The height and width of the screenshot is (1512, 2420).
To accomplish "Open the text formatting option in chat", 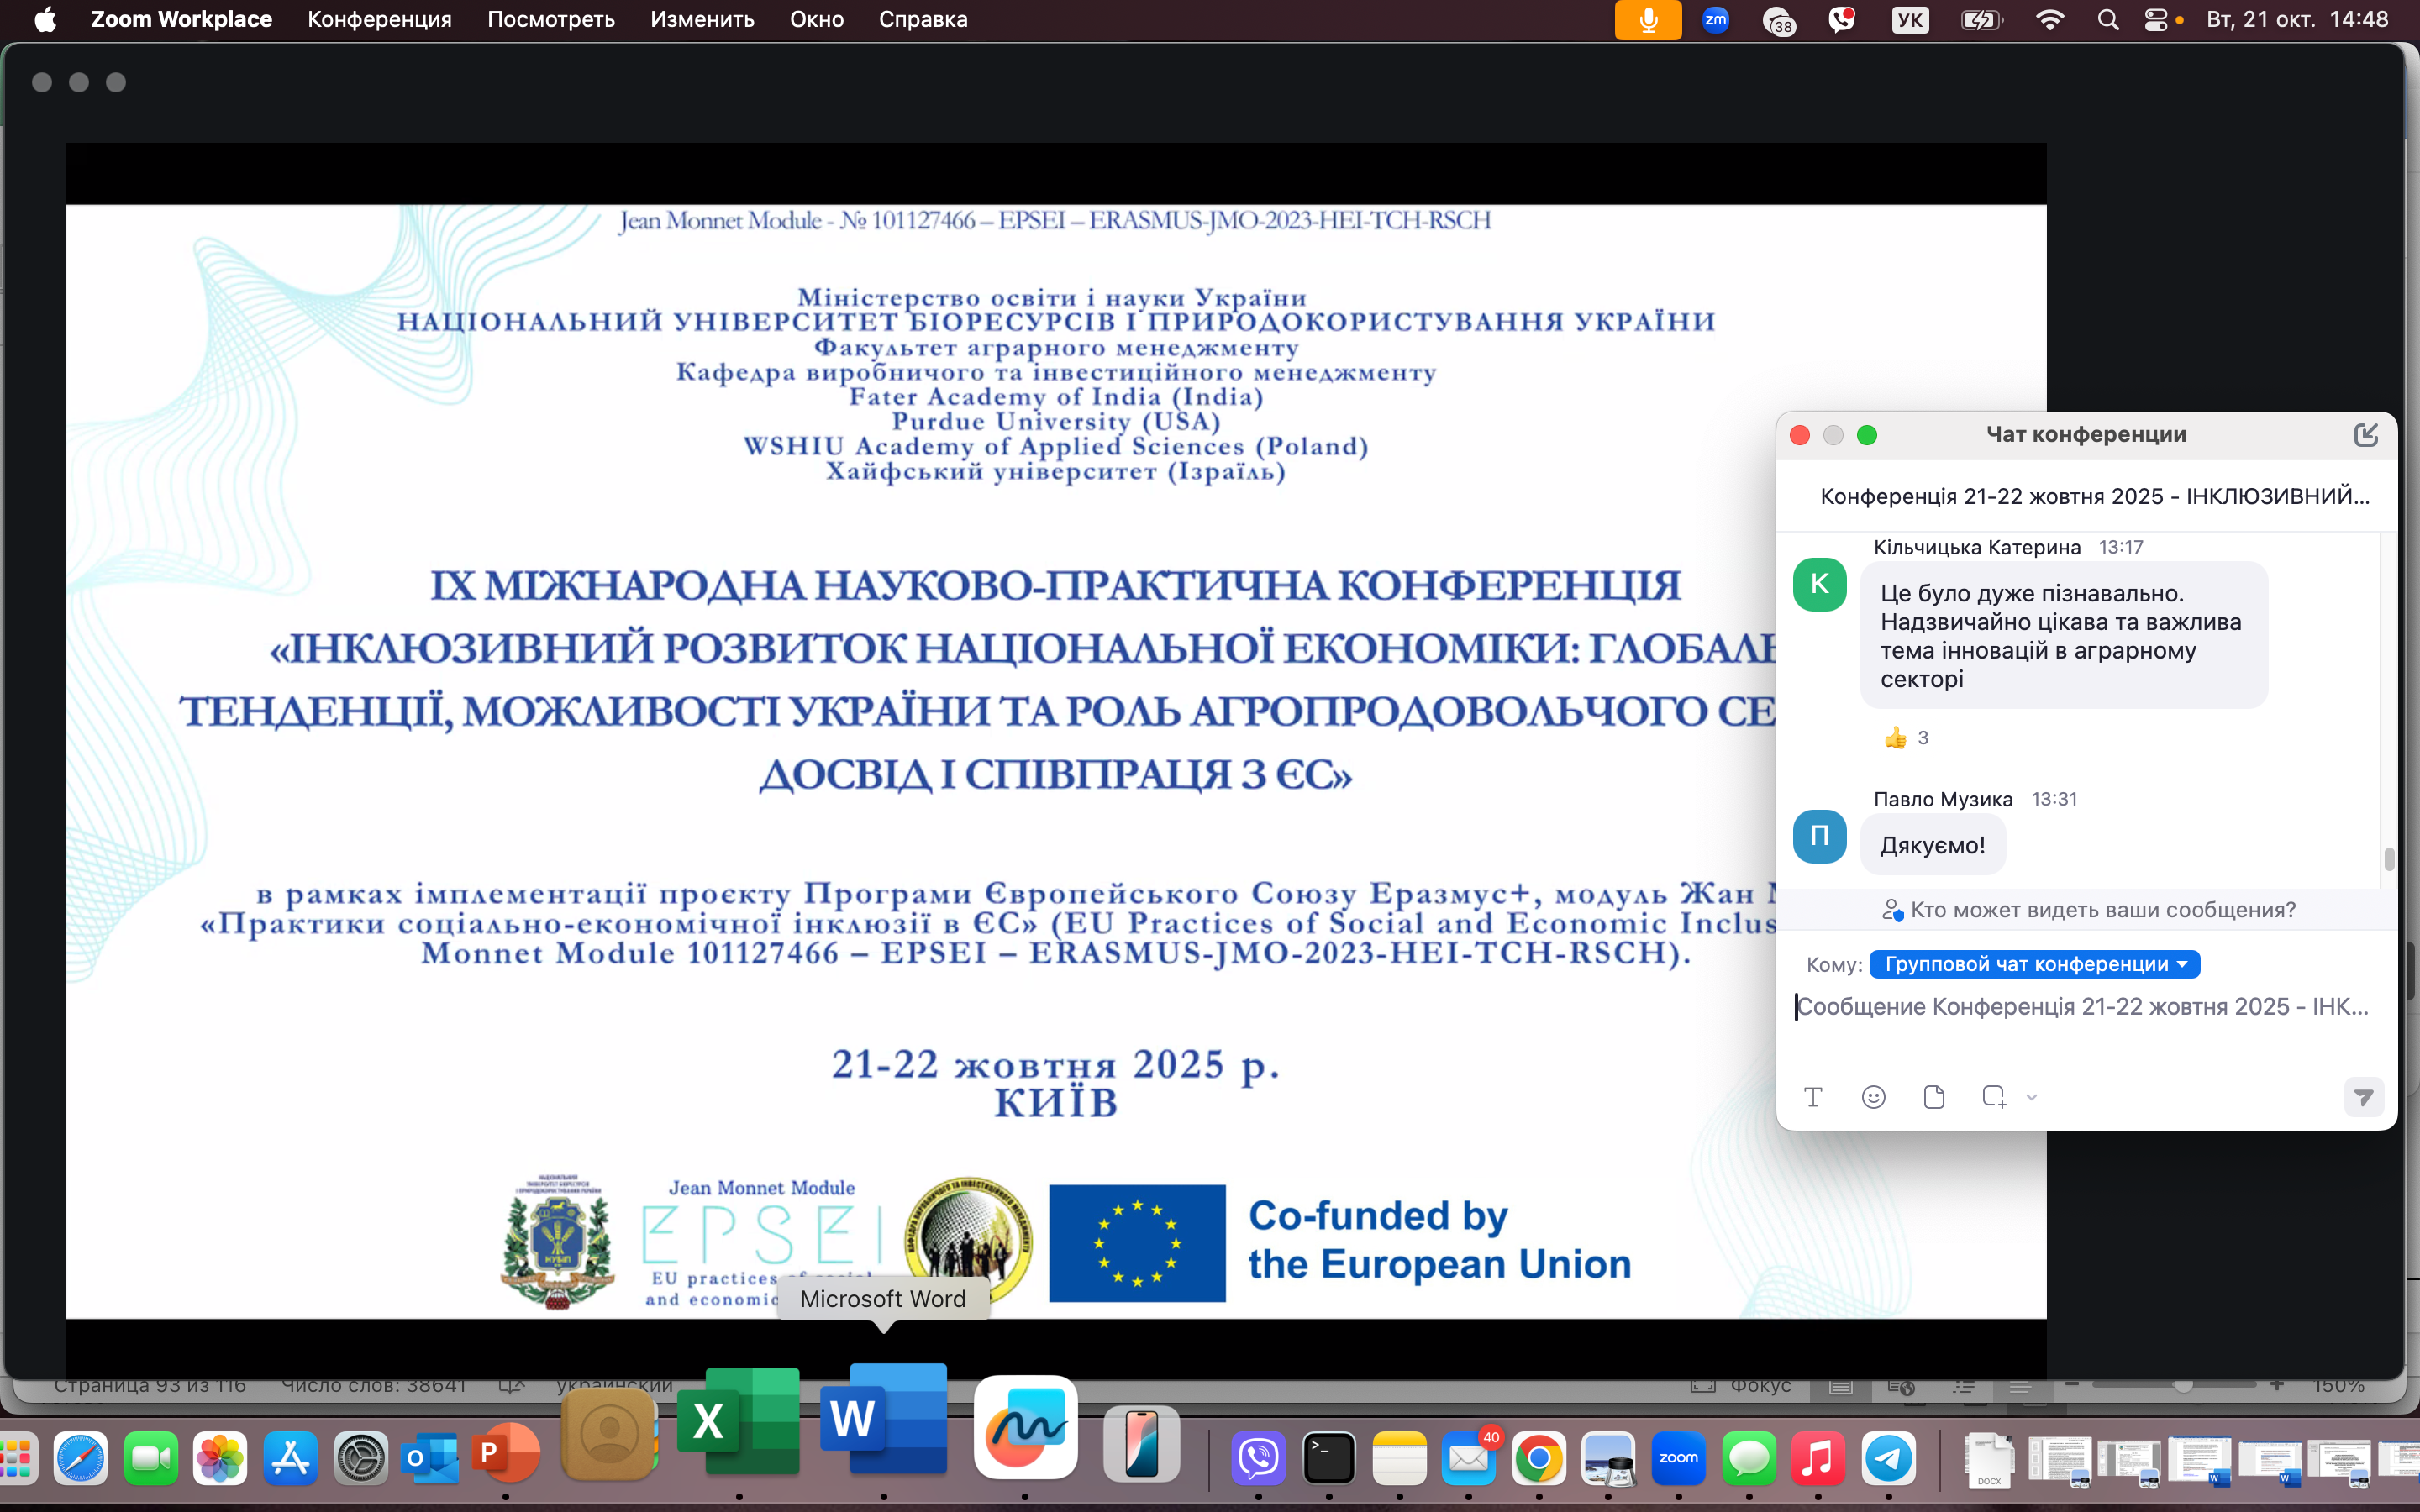I will click(1813, 1097).
